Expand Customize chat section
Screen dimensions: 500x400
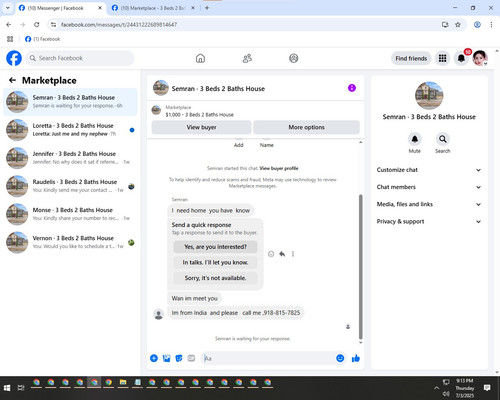[428, 170]
